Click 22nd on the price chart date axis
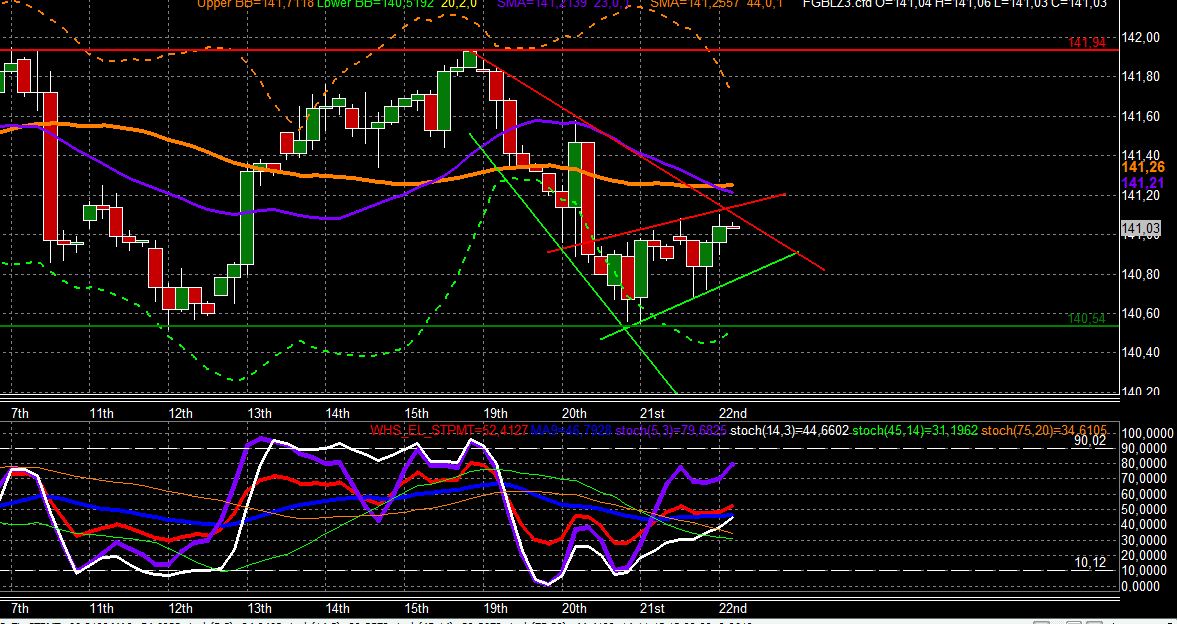1177x624 pixels. [x=733, y=413]
